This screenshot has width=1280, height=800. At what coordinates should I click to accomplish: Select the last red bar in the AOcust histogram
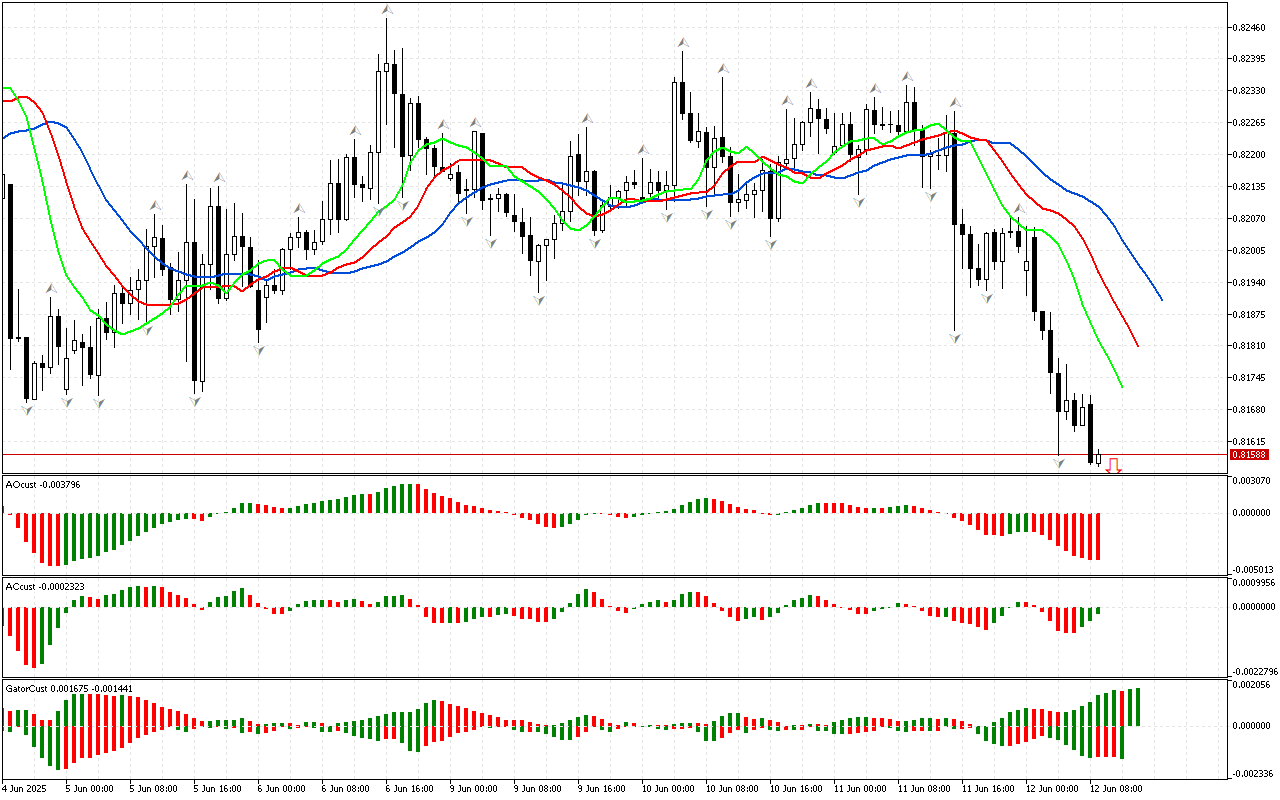(1098, 536)
